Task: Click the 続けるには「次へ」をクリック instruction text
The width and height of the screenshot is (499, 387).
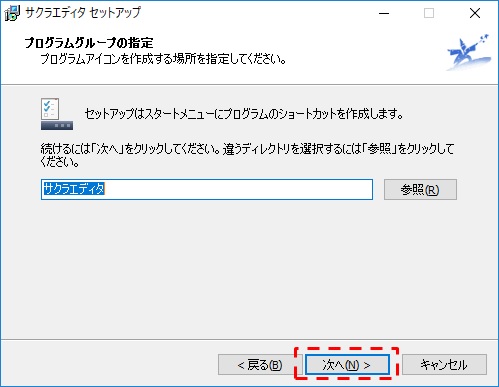Action: [247, 155]
